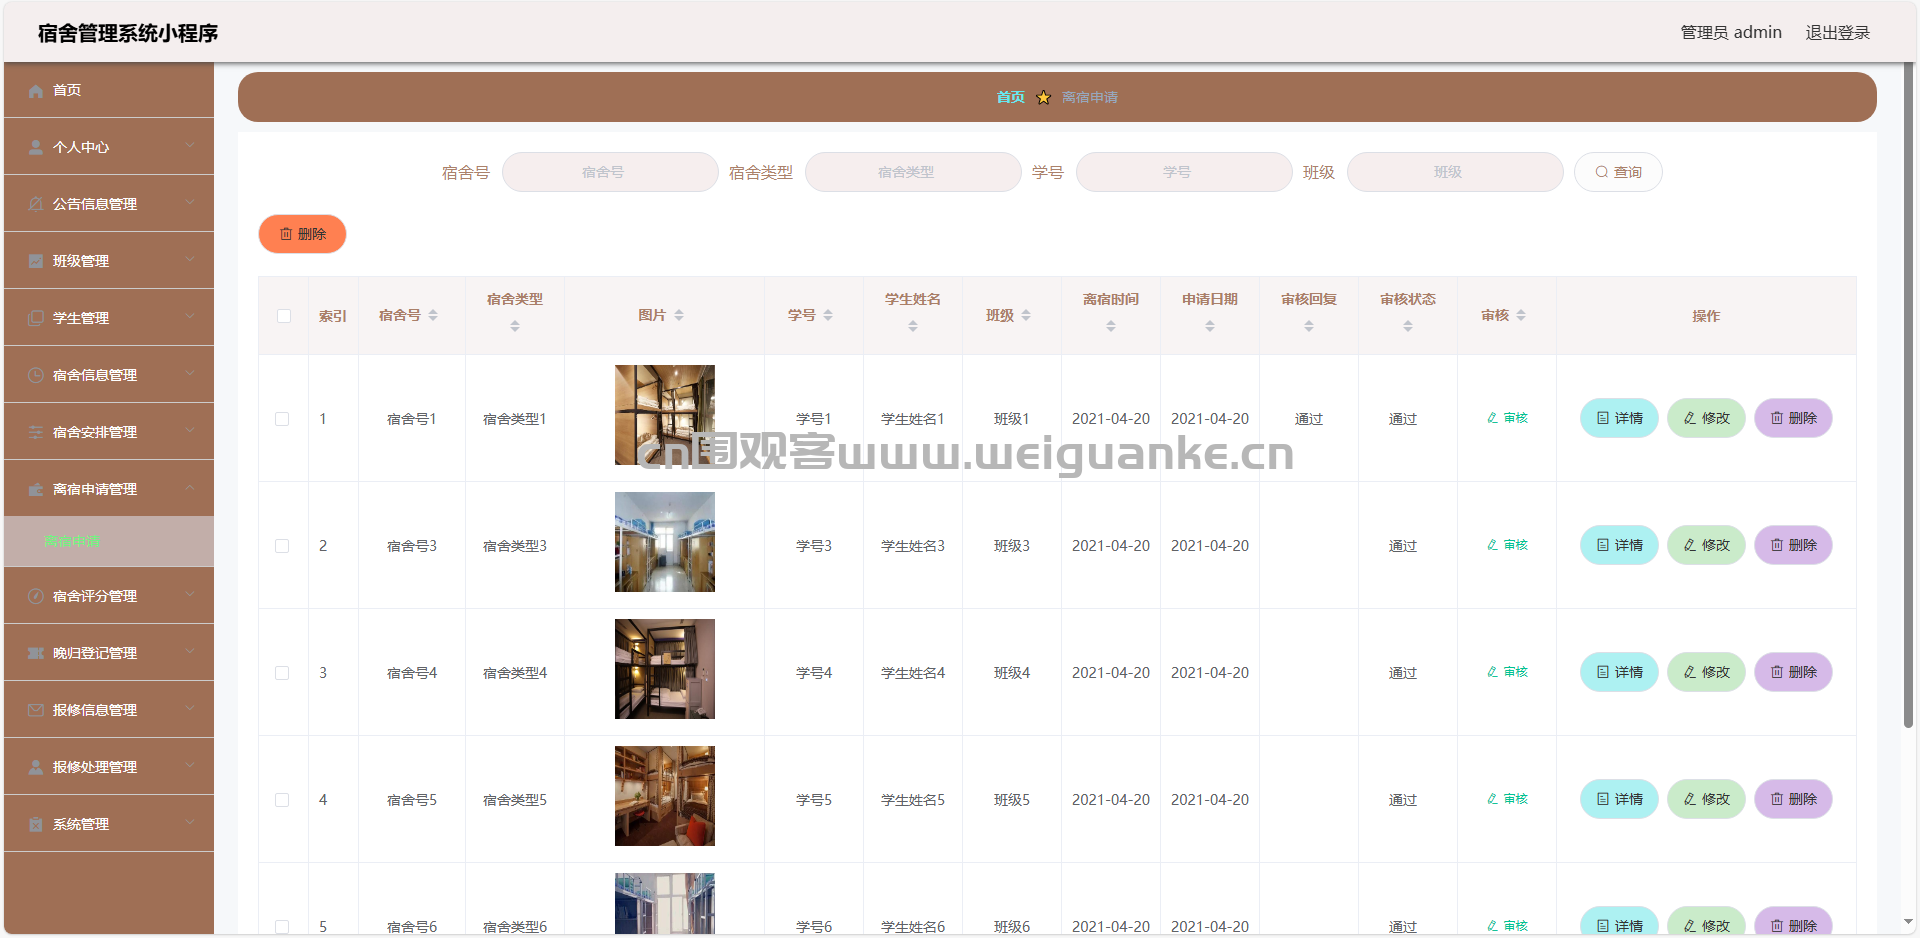Click the 查询 search button
The image size is (1920, 938).
click(1618, 172)
